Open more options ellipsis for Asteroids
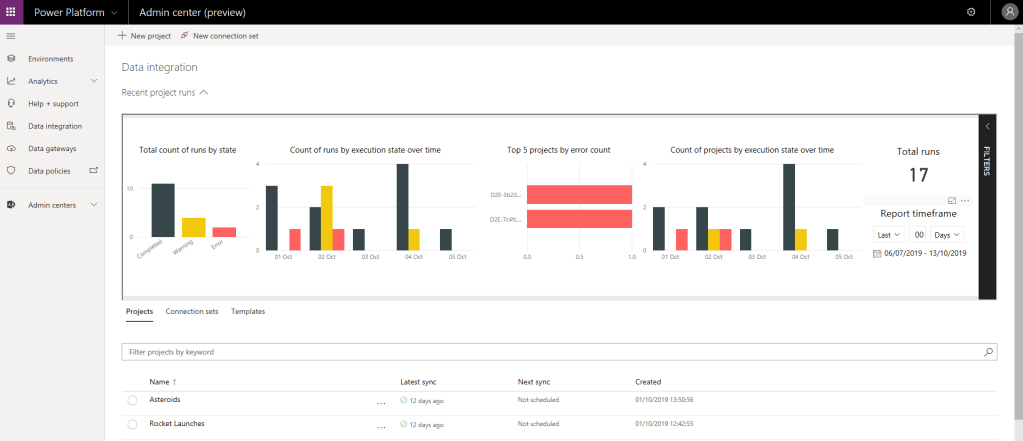This screenshot has height=441, width=1023. point(380,401)
